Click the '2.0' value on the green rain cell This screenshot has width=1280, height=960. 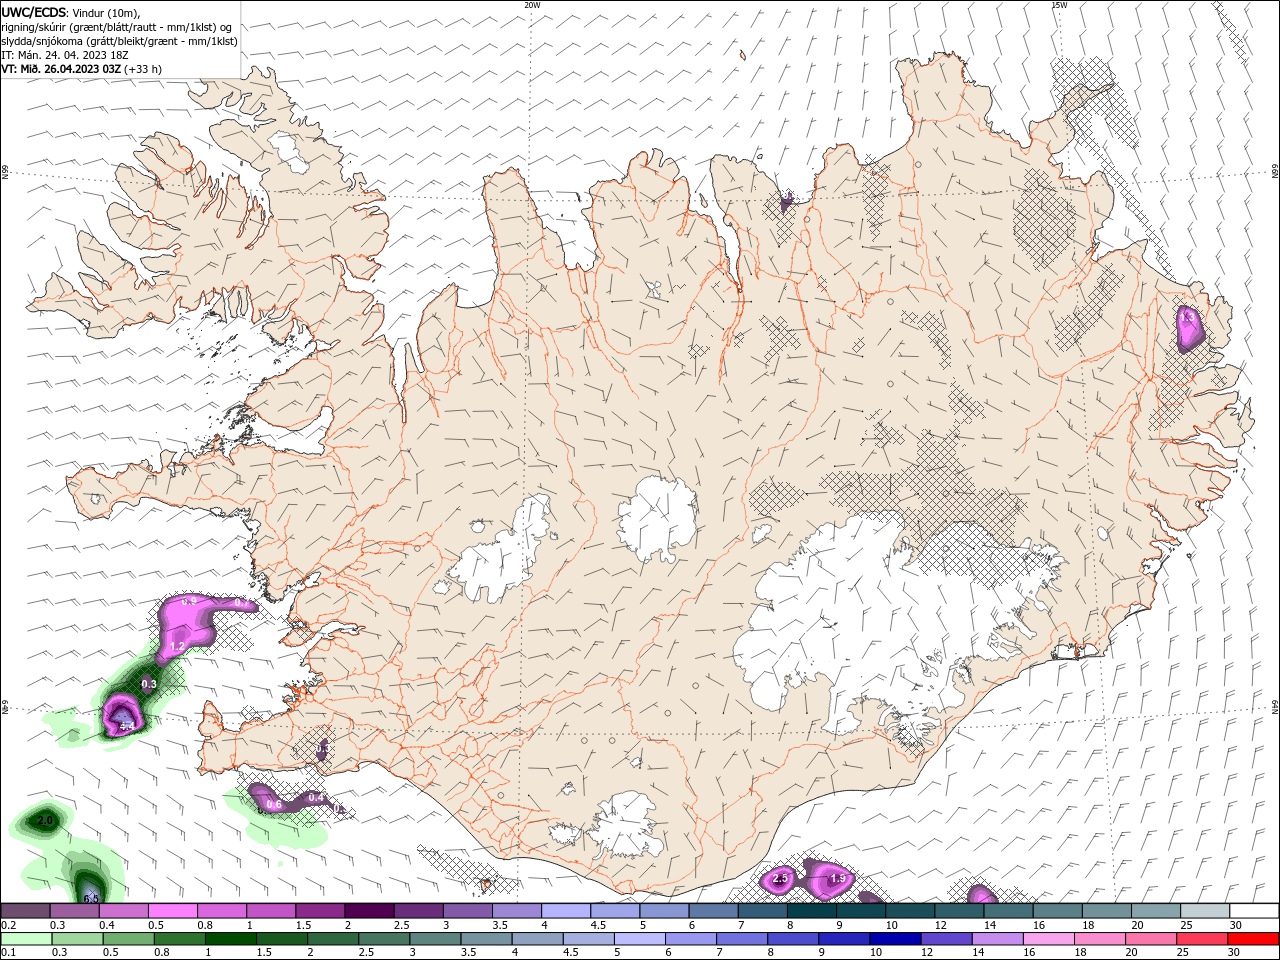45,821
